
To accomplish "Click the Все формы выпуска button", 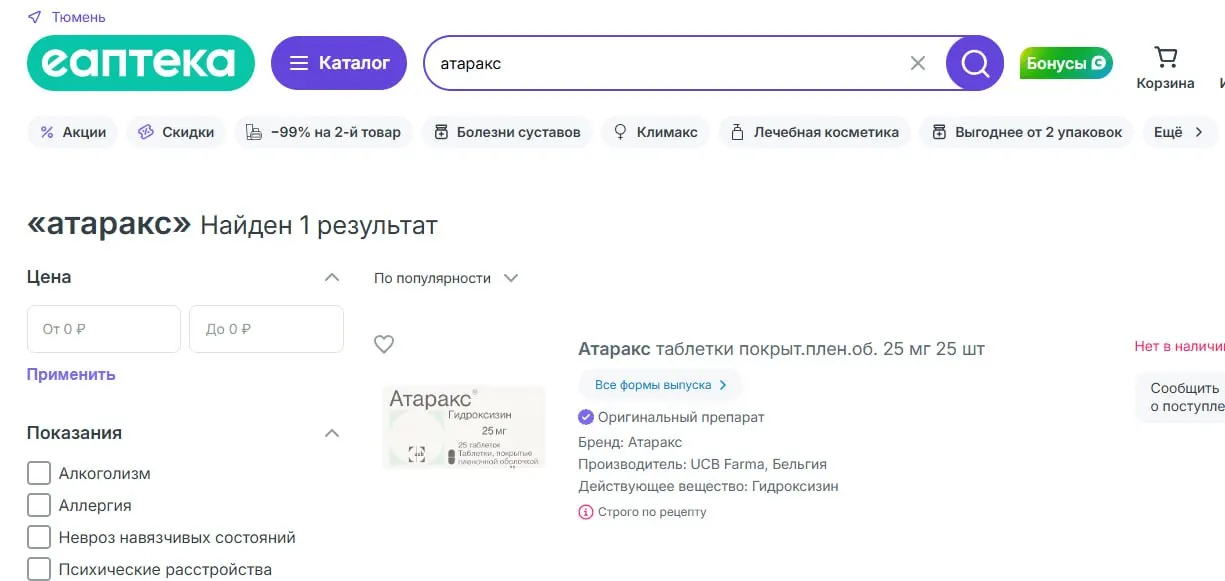I will click(x=660, y=384).
